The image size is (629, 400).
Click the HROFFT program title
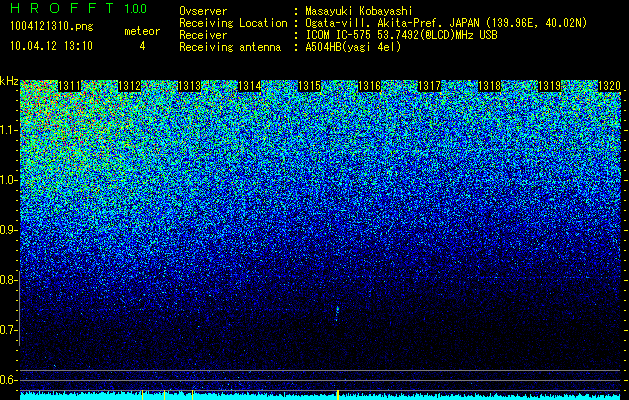pos(62,8)
